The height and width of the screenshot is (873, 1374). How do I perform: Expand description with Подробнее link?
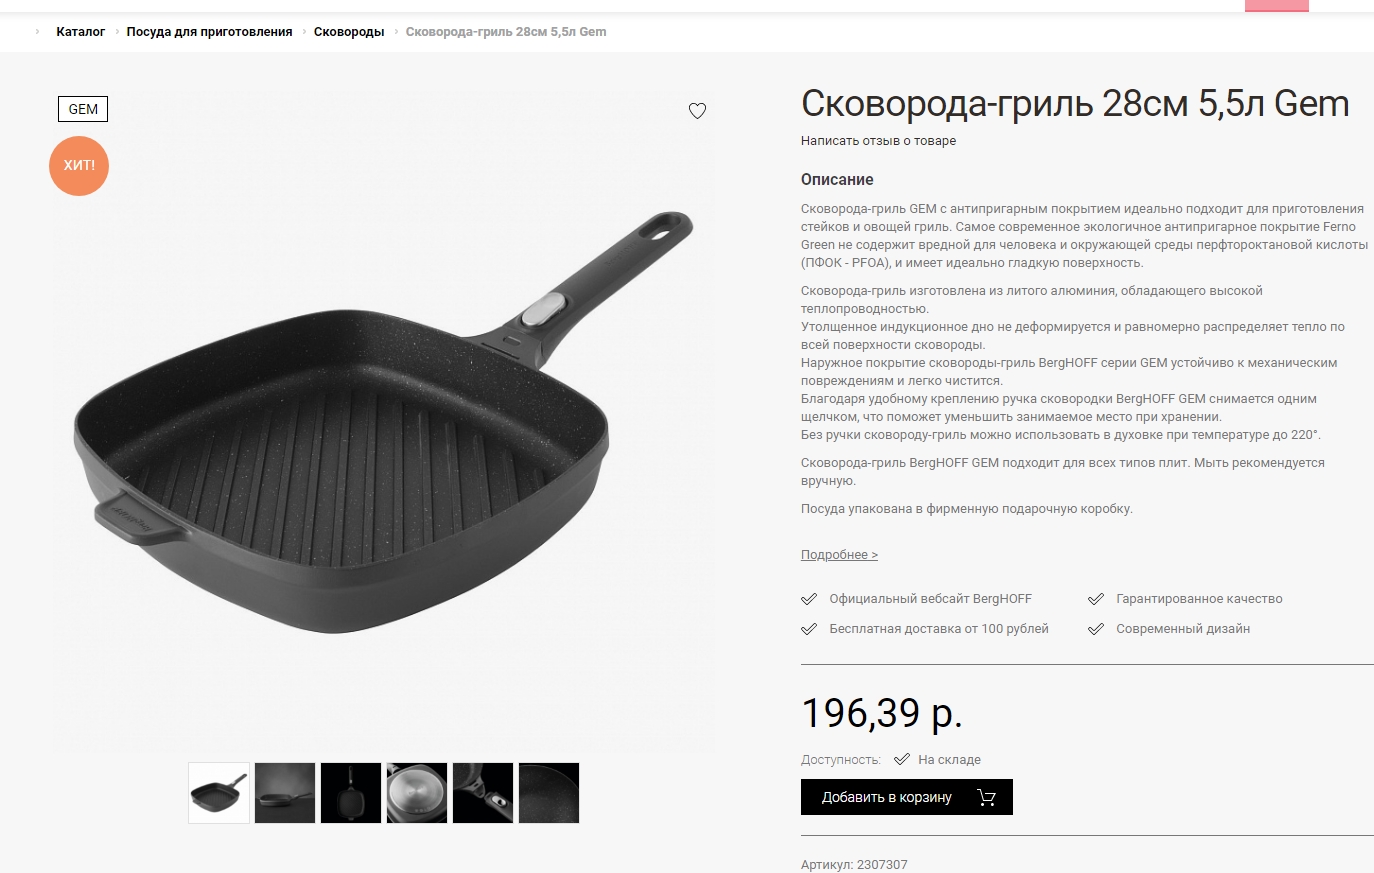tap(839, 555)
